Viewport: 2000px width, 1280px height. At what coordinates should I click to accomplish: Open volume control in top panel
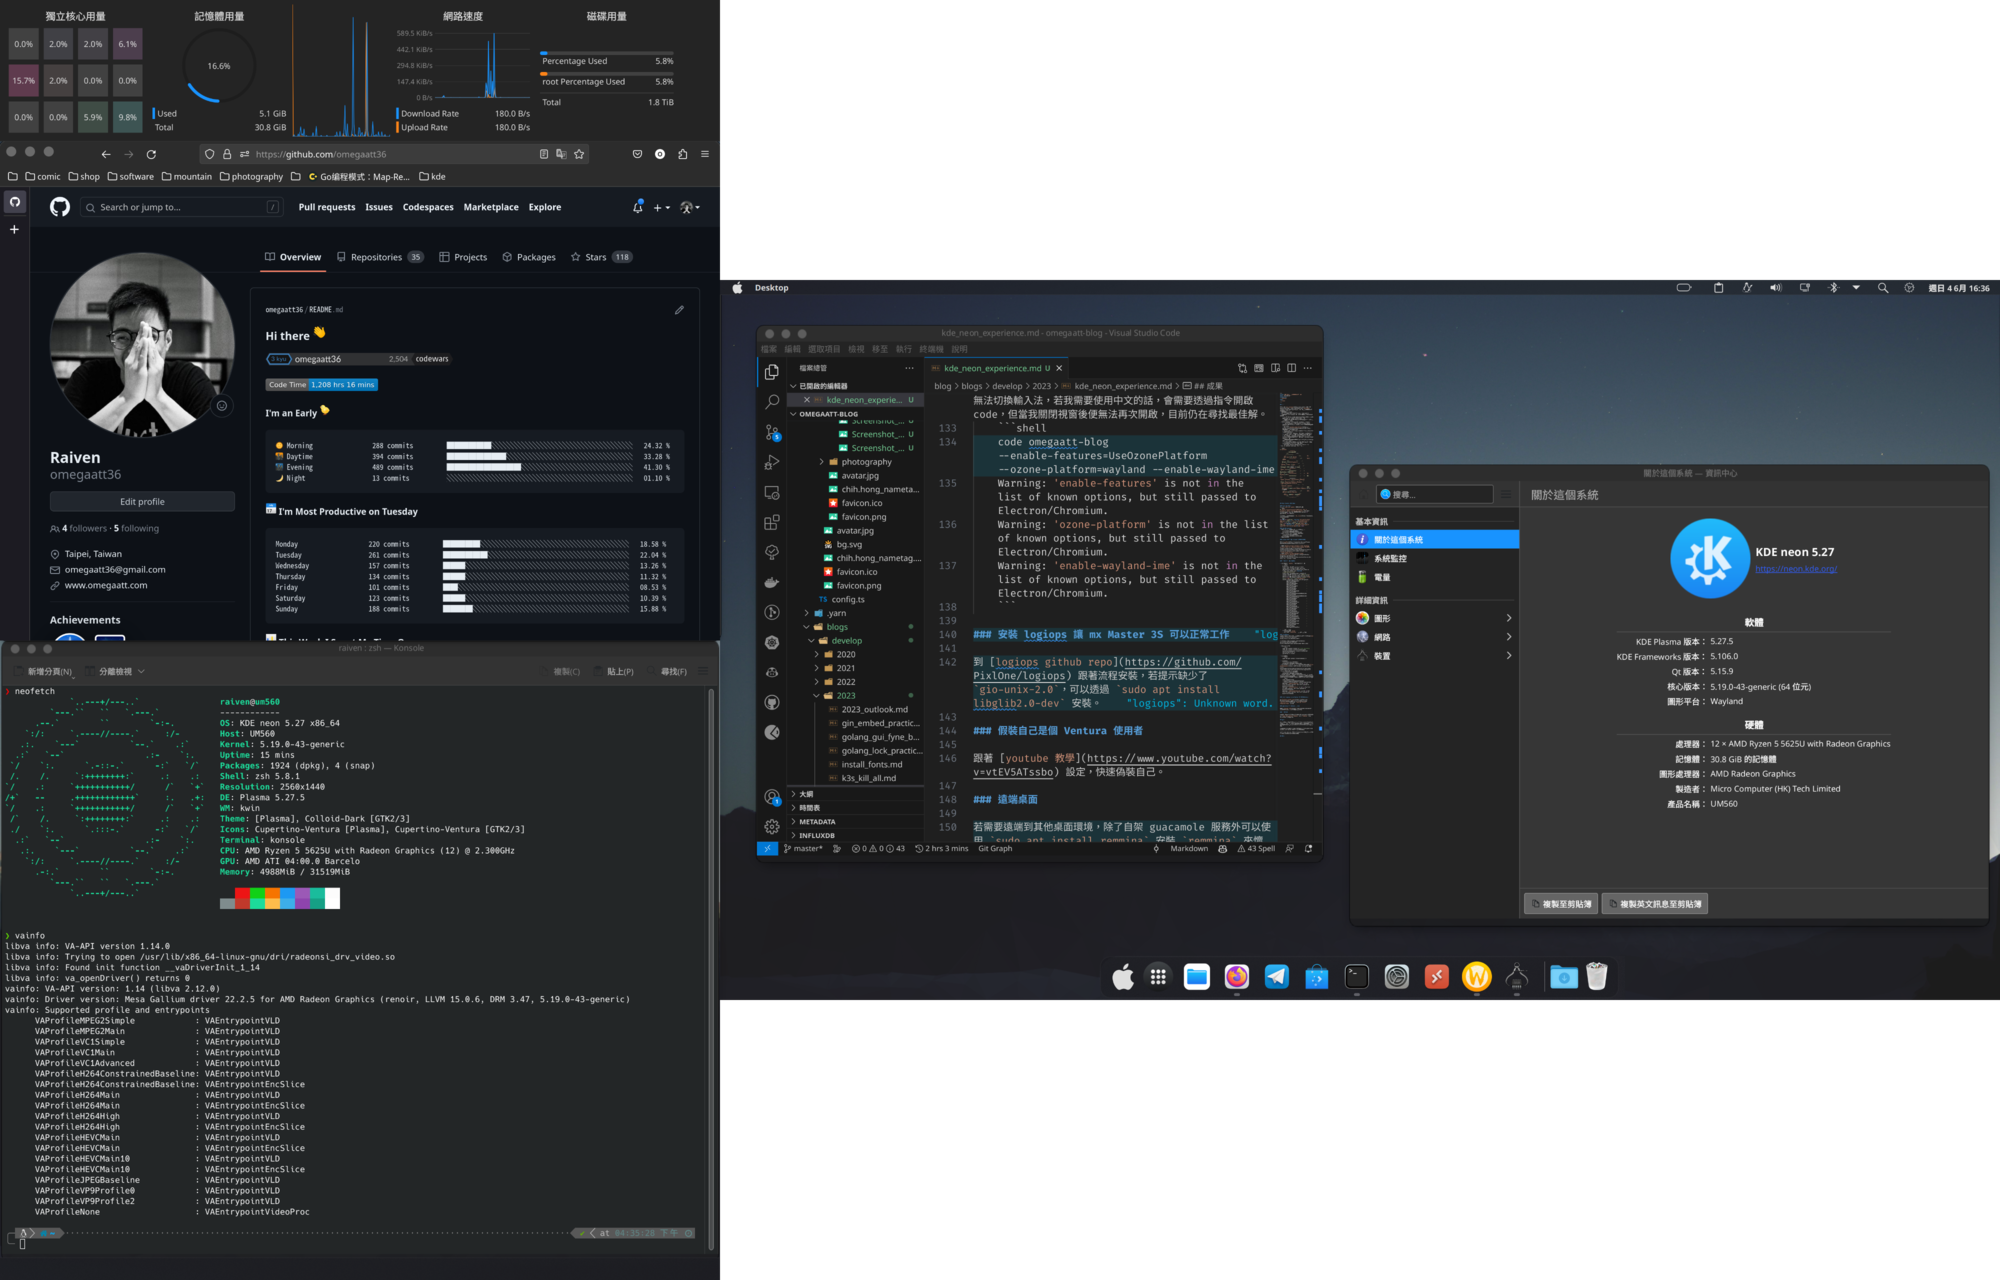click(x=1775, y=288)
